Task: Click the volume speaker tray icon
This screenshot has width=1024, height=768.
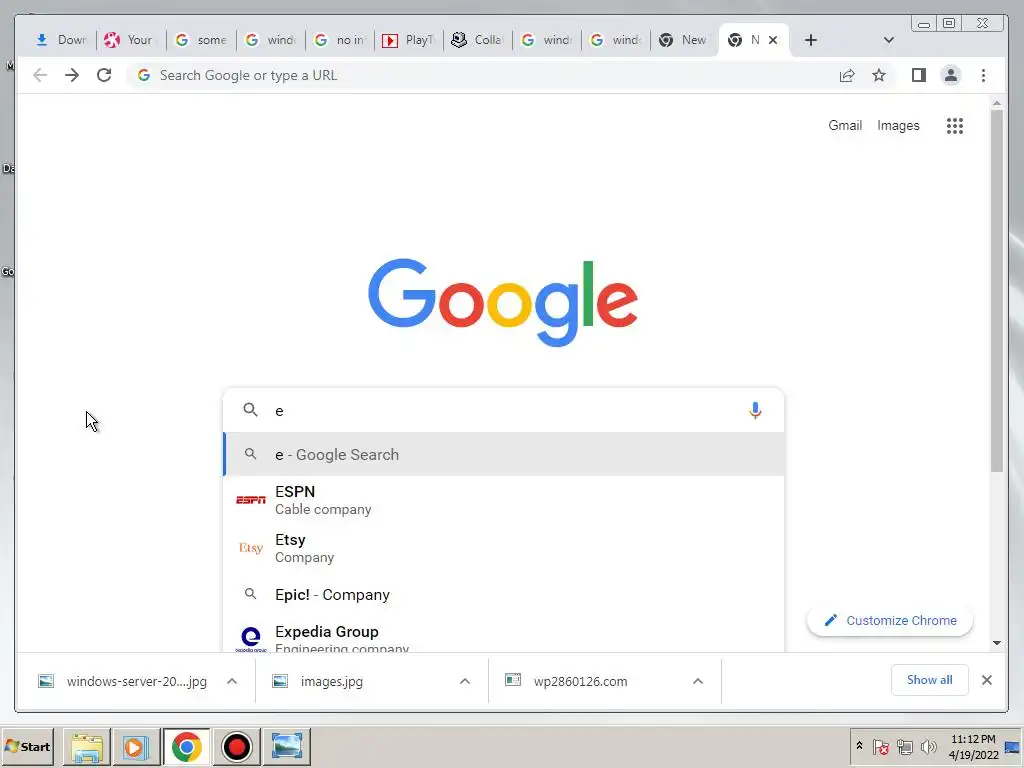Action: [928, 746]
